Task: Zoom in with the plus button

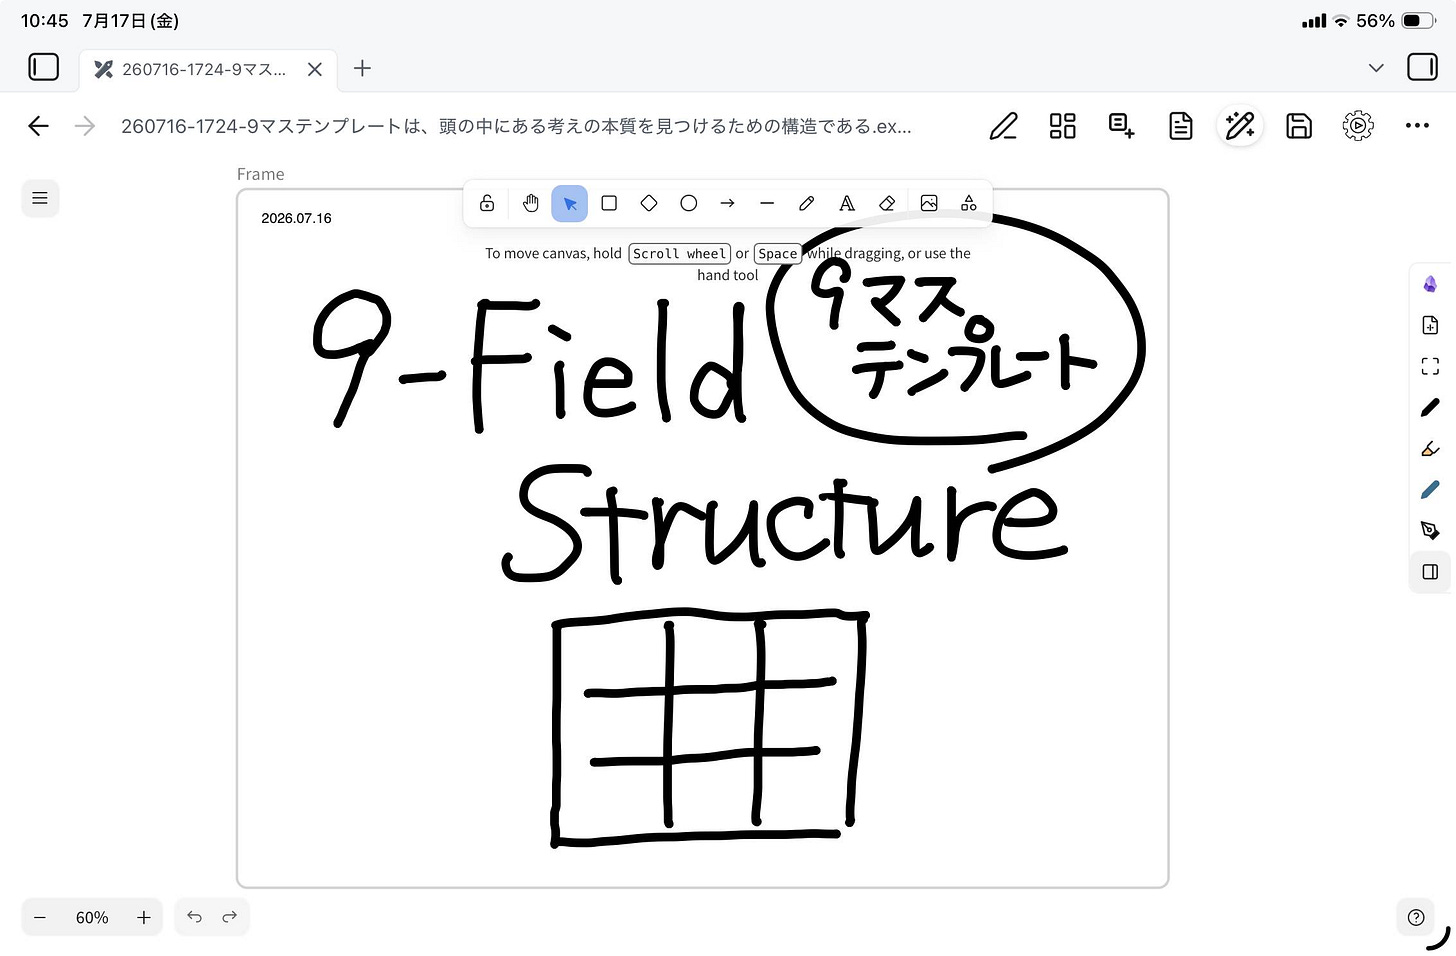Action: (x=144, y=917)
